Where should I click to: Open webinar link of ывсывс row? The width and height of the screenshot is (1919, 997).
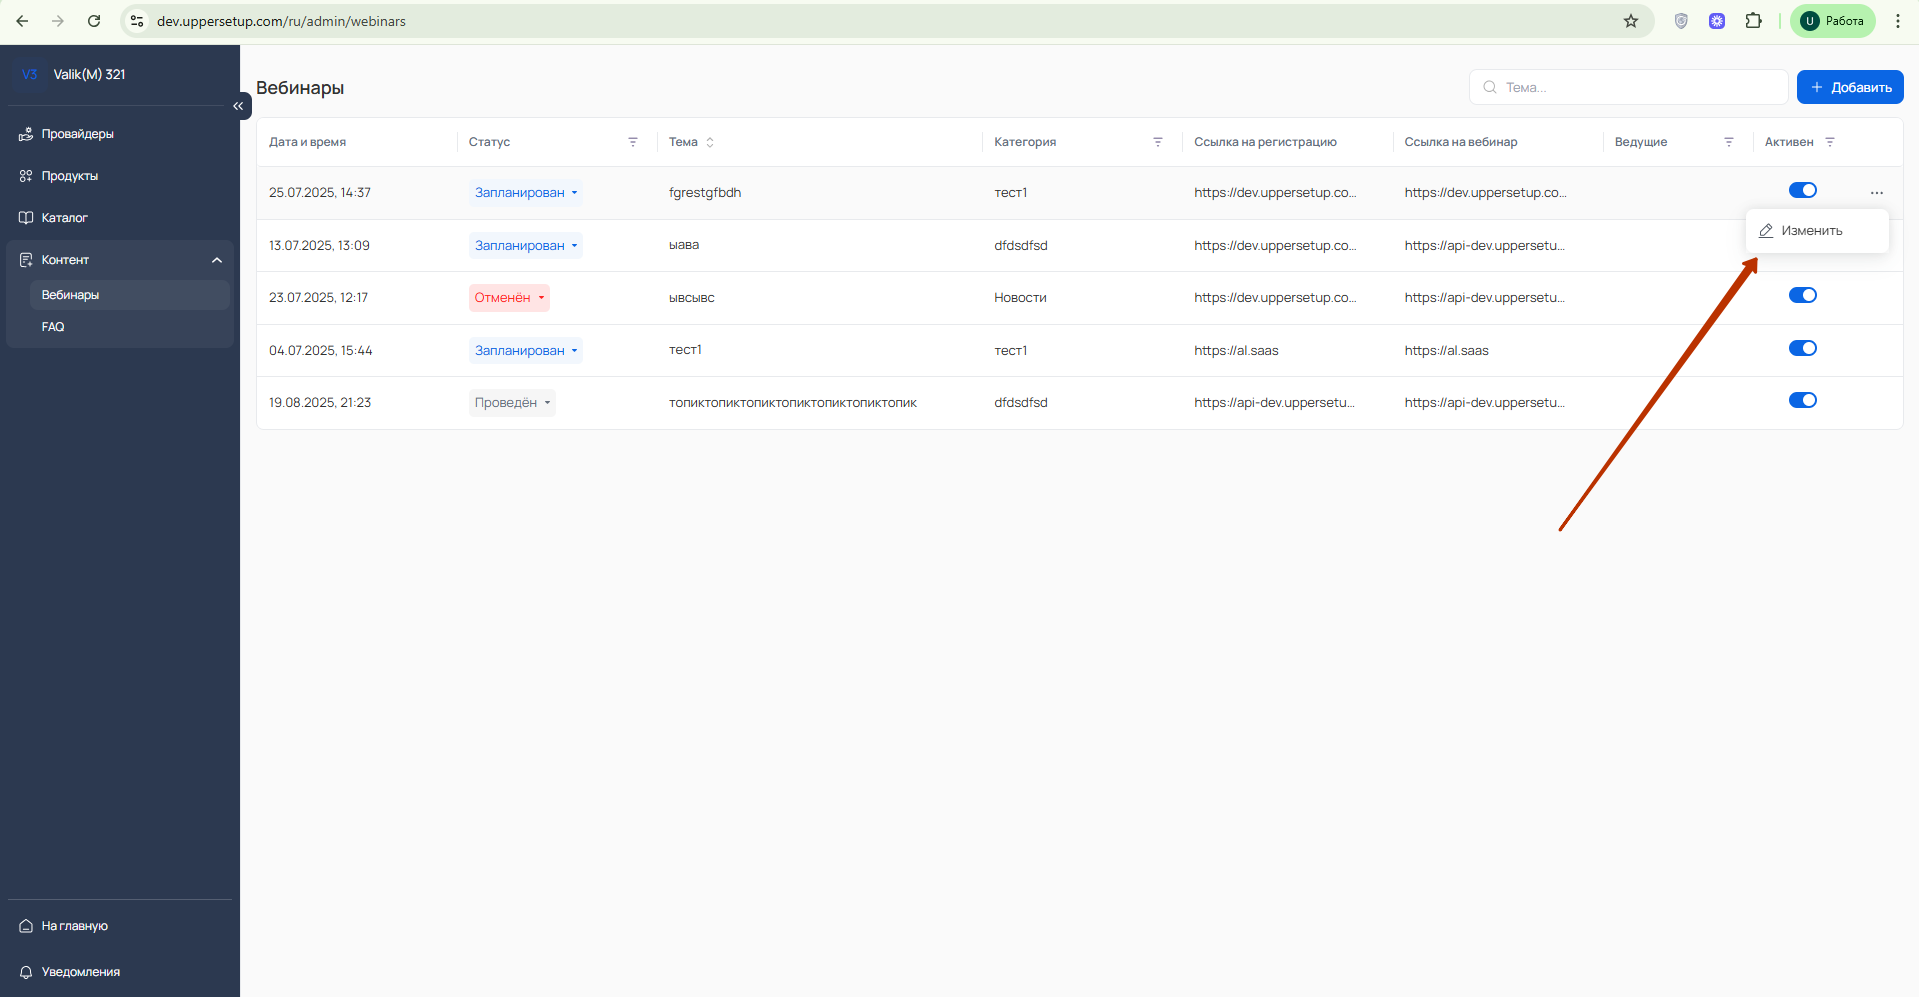tap(1484, 298)
